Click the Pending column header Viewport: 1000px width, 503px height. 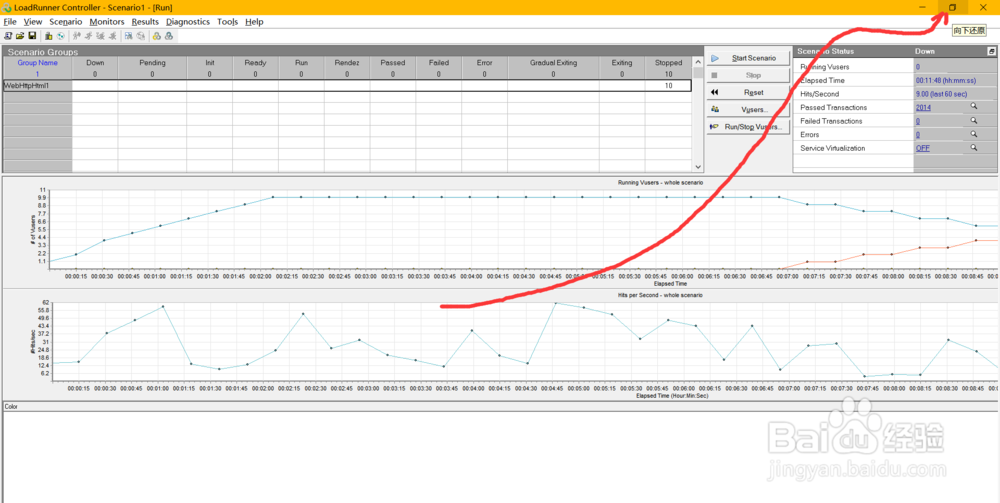pos(152,63)
